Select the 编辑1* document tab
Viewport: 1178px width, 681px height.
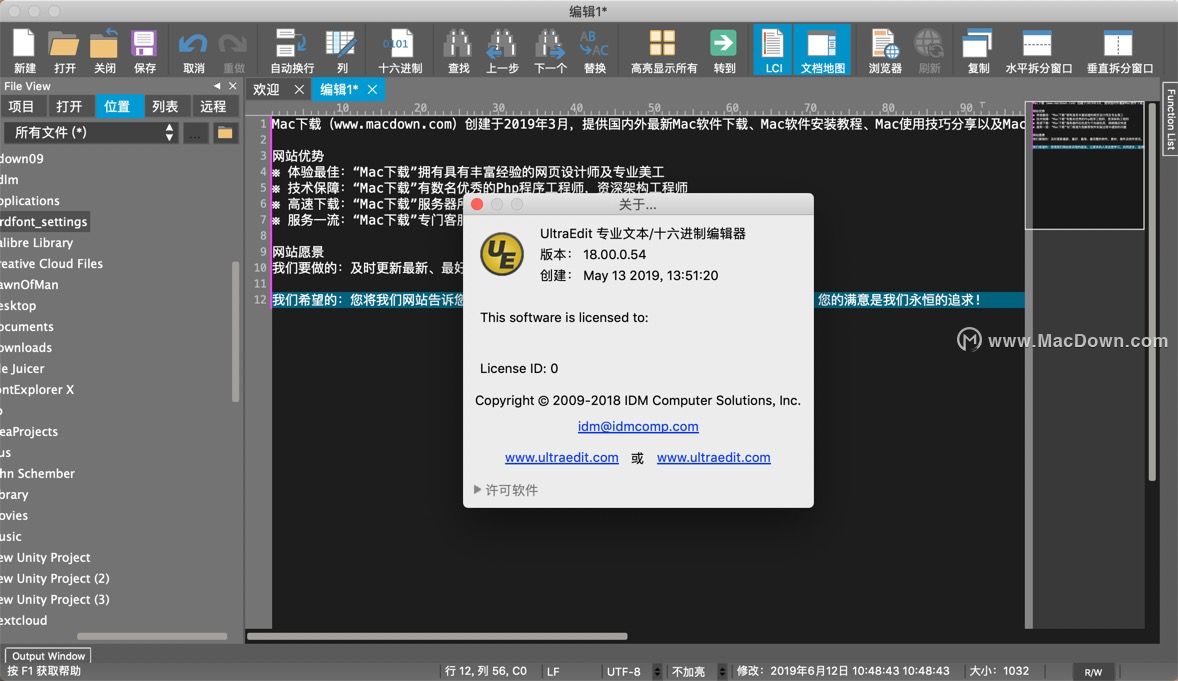(340, 89)
